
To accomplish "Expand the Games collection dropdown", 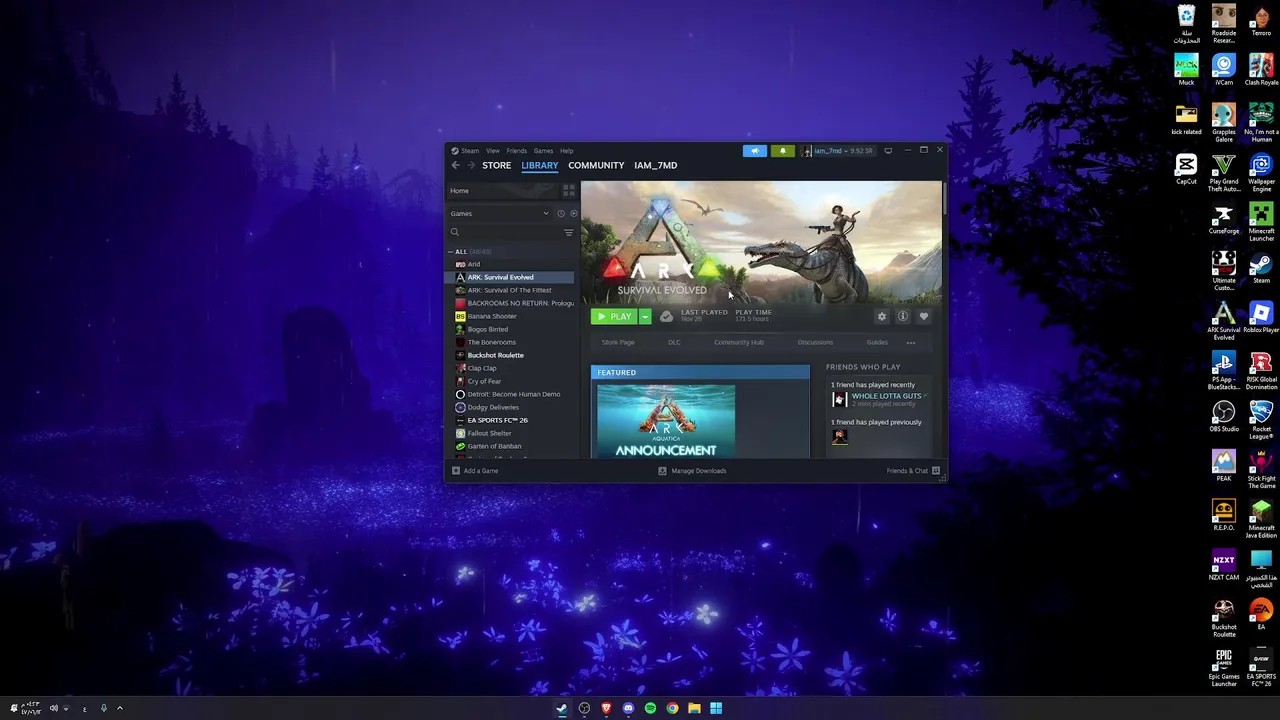I will point(546,213).
